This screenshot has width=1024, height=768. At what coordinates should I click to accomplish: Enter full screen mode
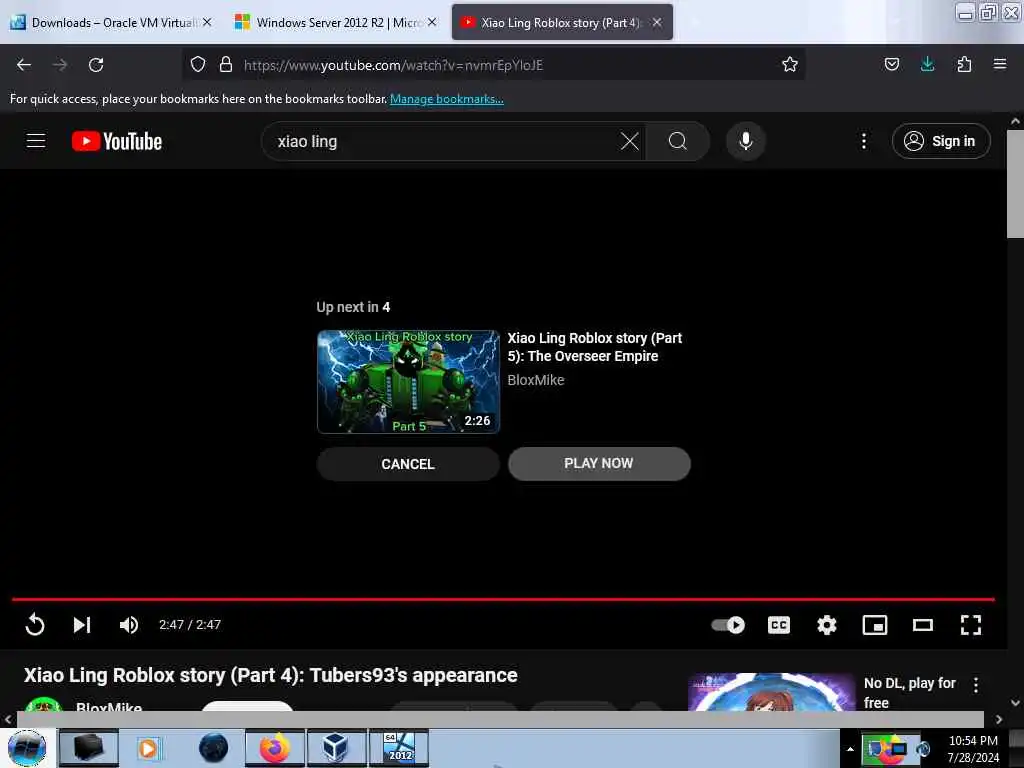(x=970, y=625)
